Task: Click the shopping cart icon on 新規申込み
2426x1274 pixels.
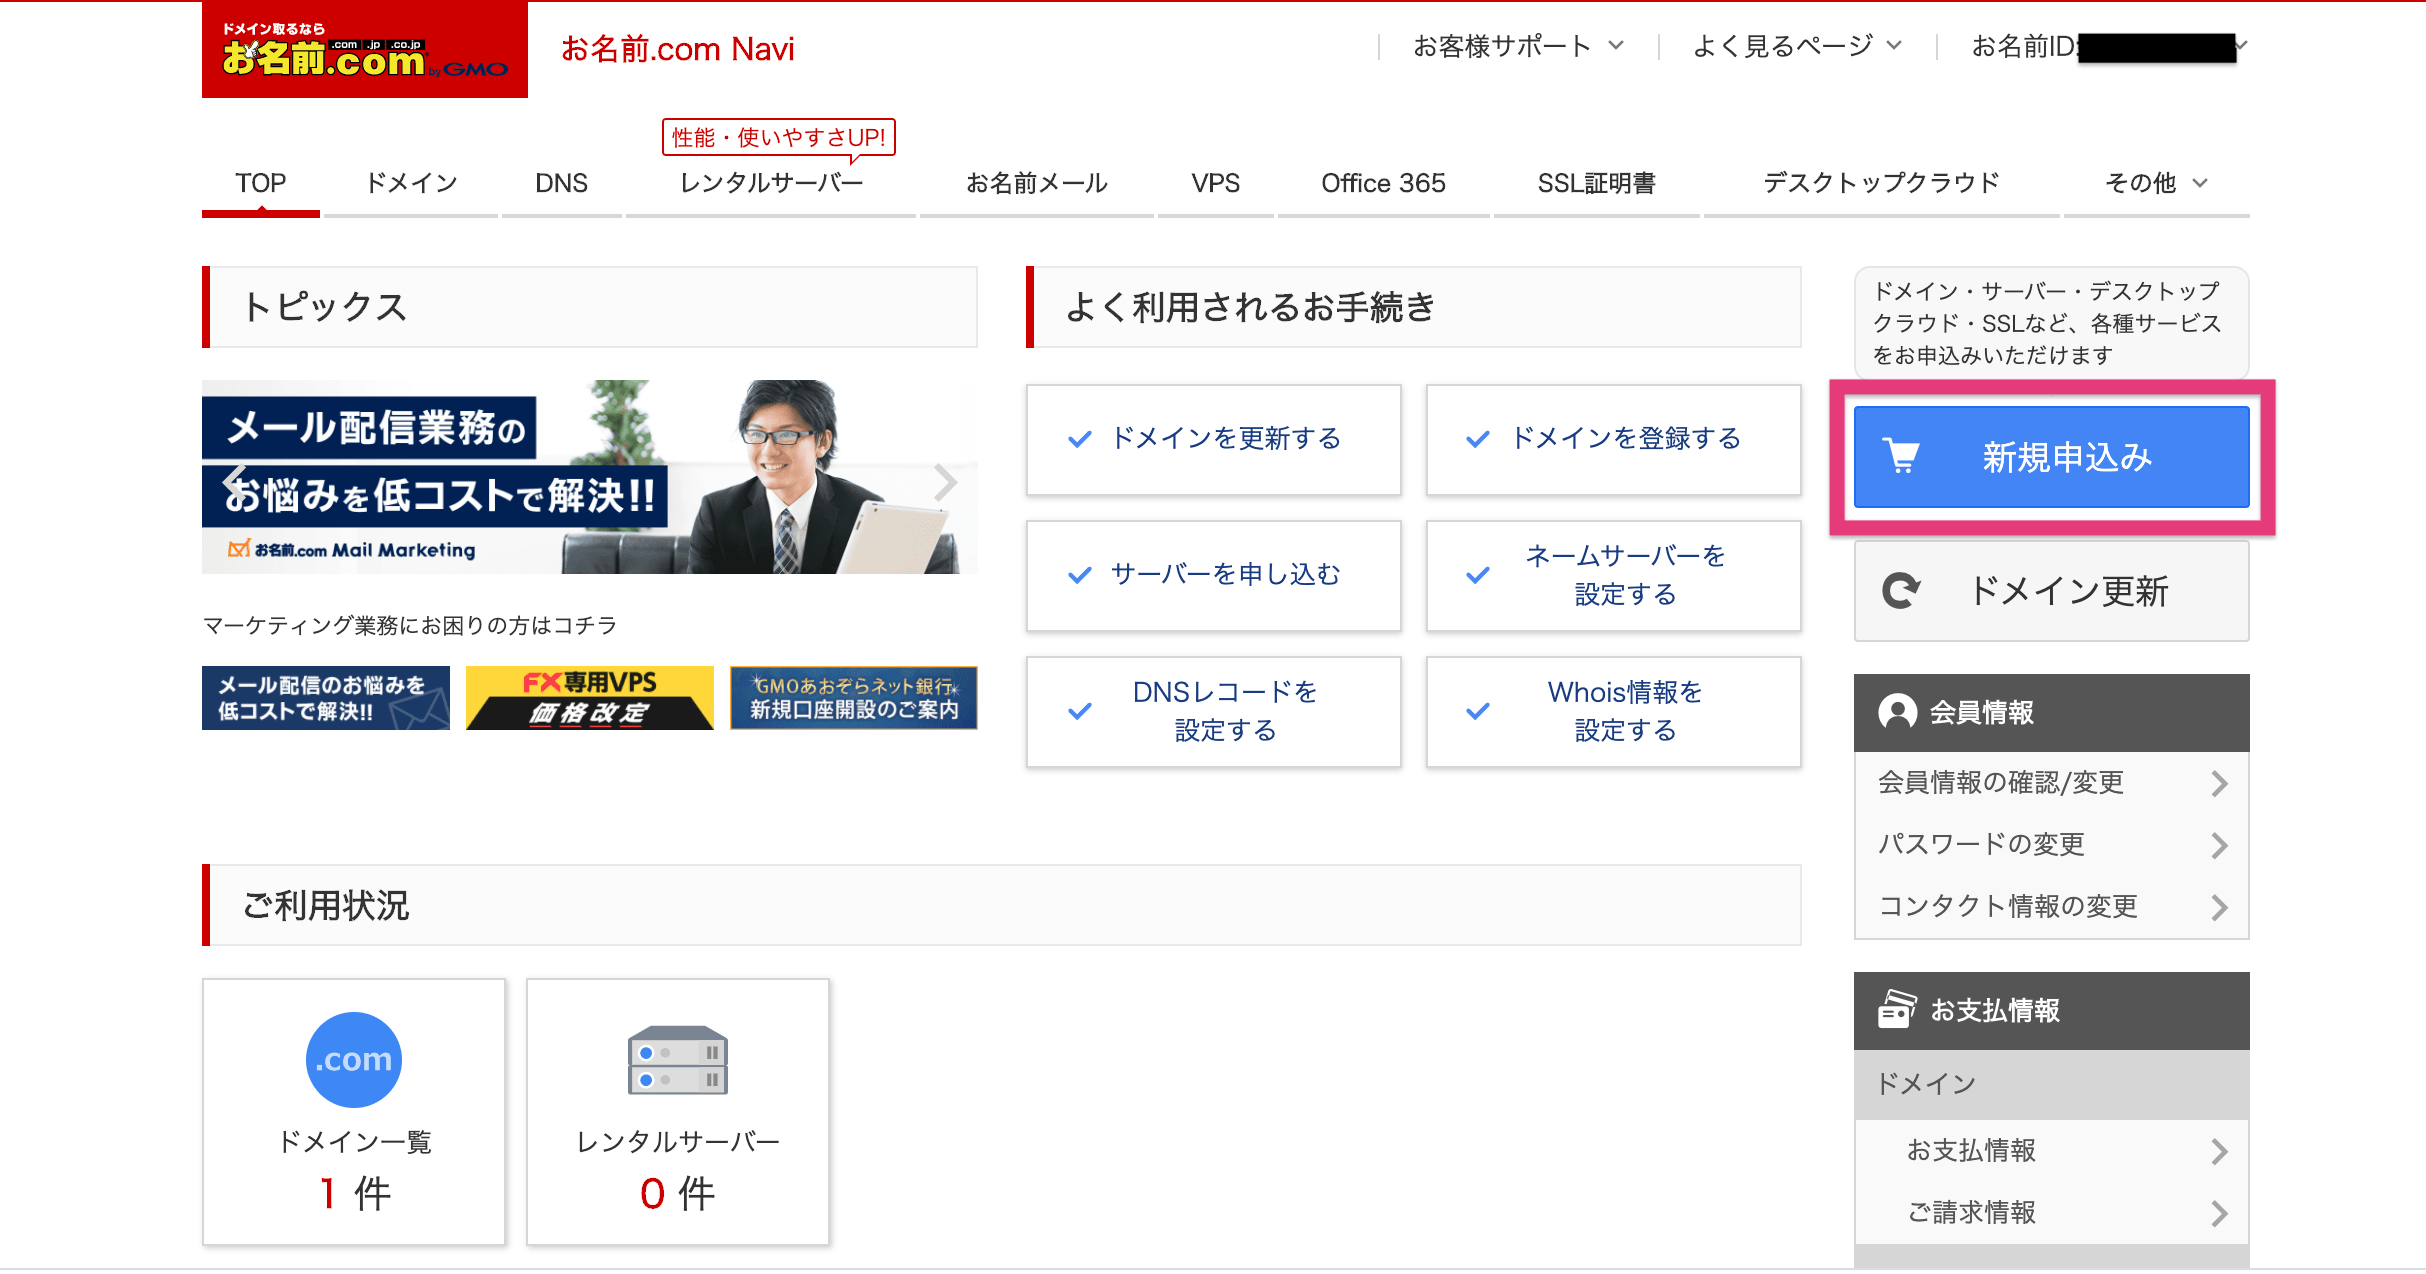Action: (1901, 457)
